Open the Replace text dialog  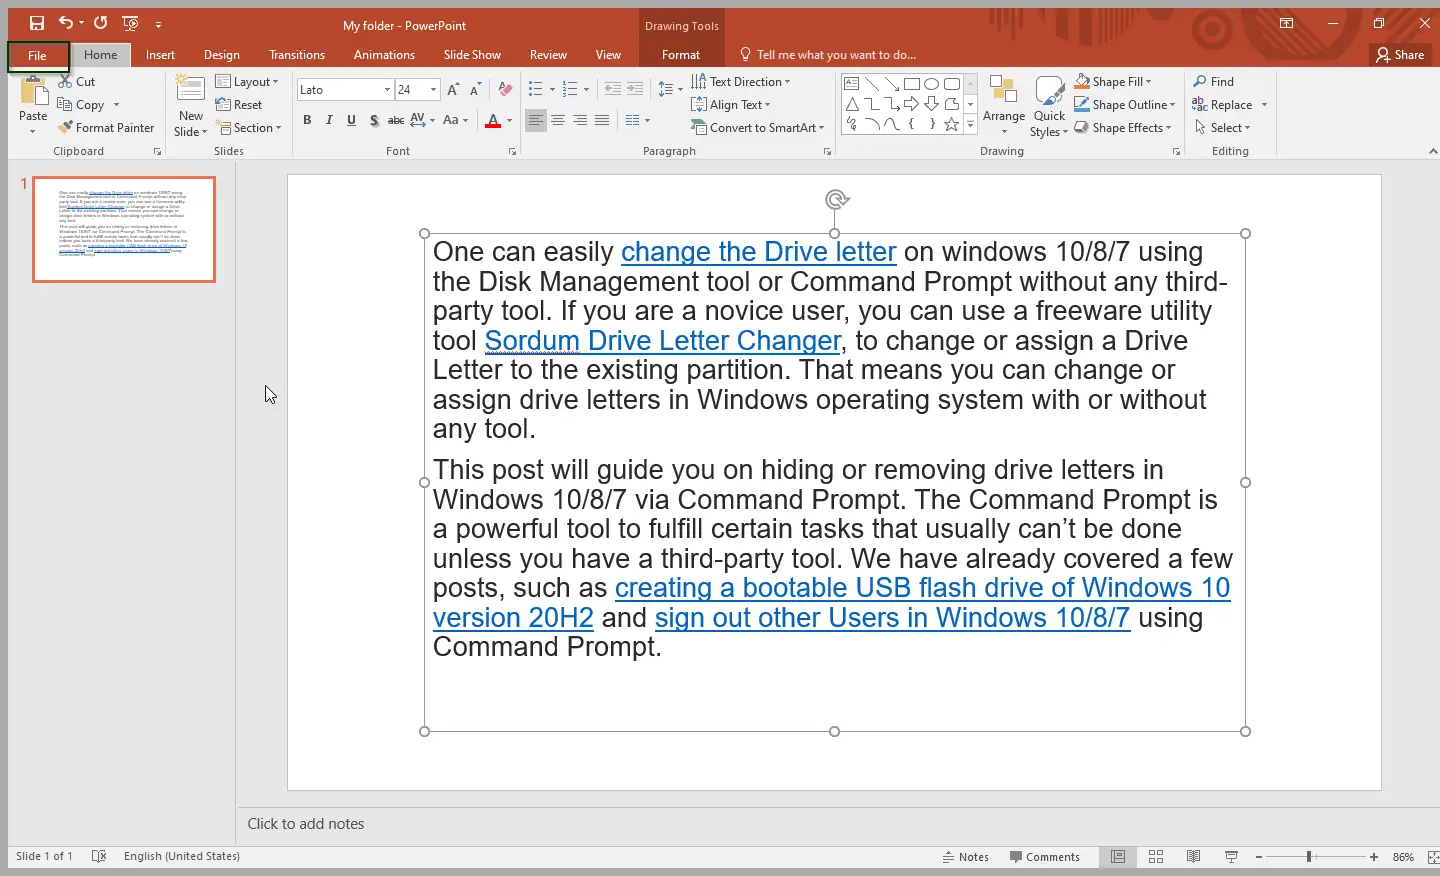(1223, 105)
